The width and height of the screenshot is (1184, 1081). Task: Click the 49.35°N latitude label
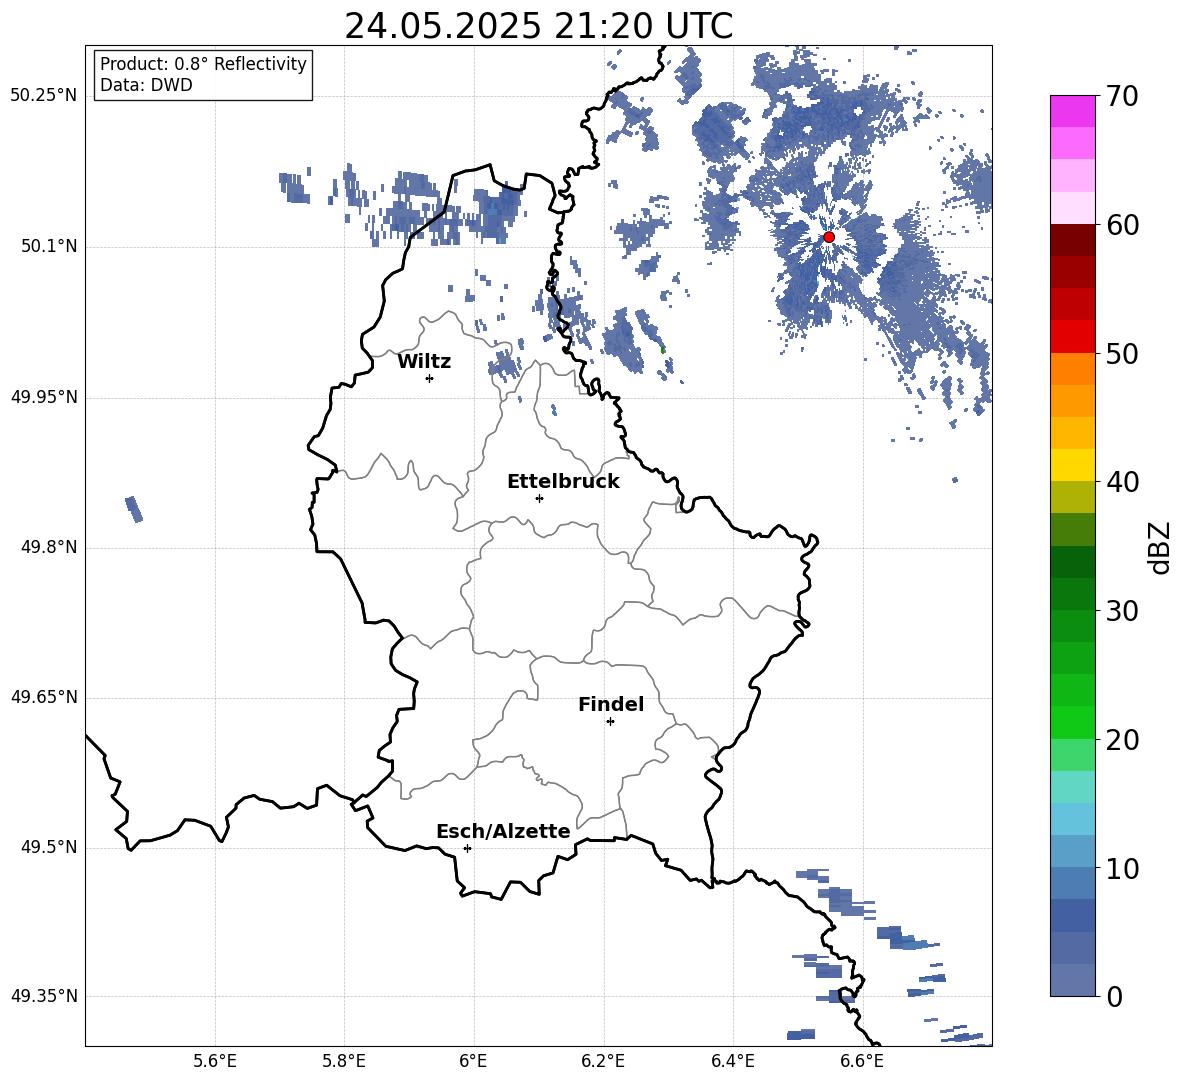click(x=44, y=996)
